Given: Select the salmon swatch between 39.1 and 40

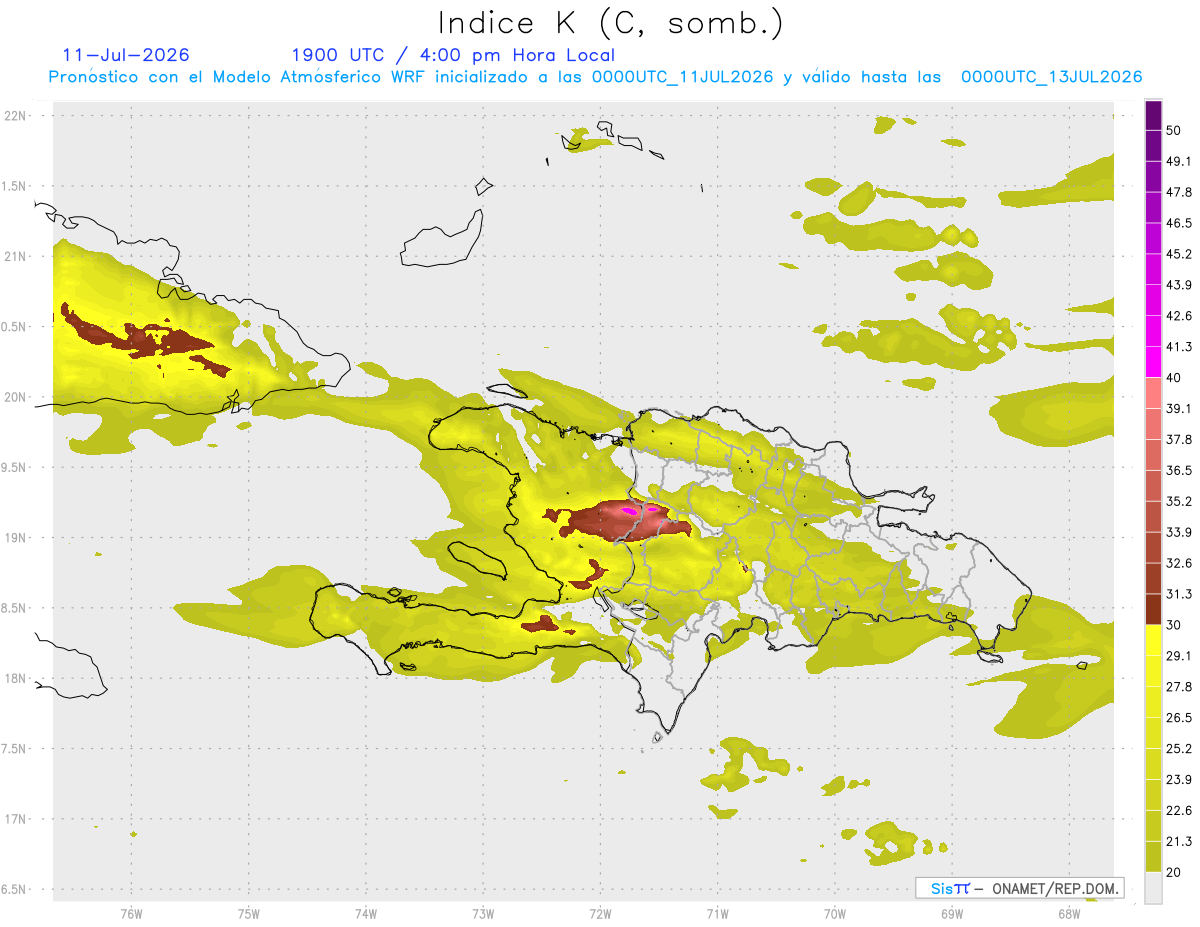Looking at the screenshot, I should click(x=1153, y=393).
